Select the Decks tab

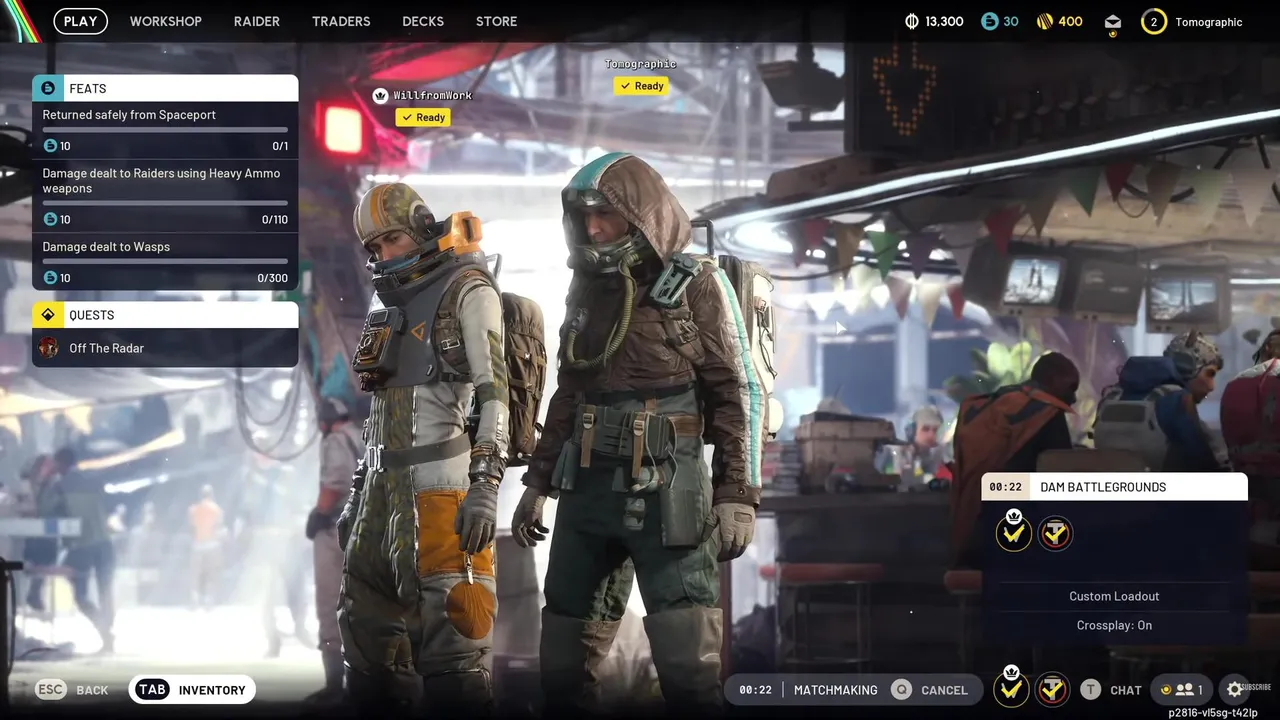click(x=423, y=21)
